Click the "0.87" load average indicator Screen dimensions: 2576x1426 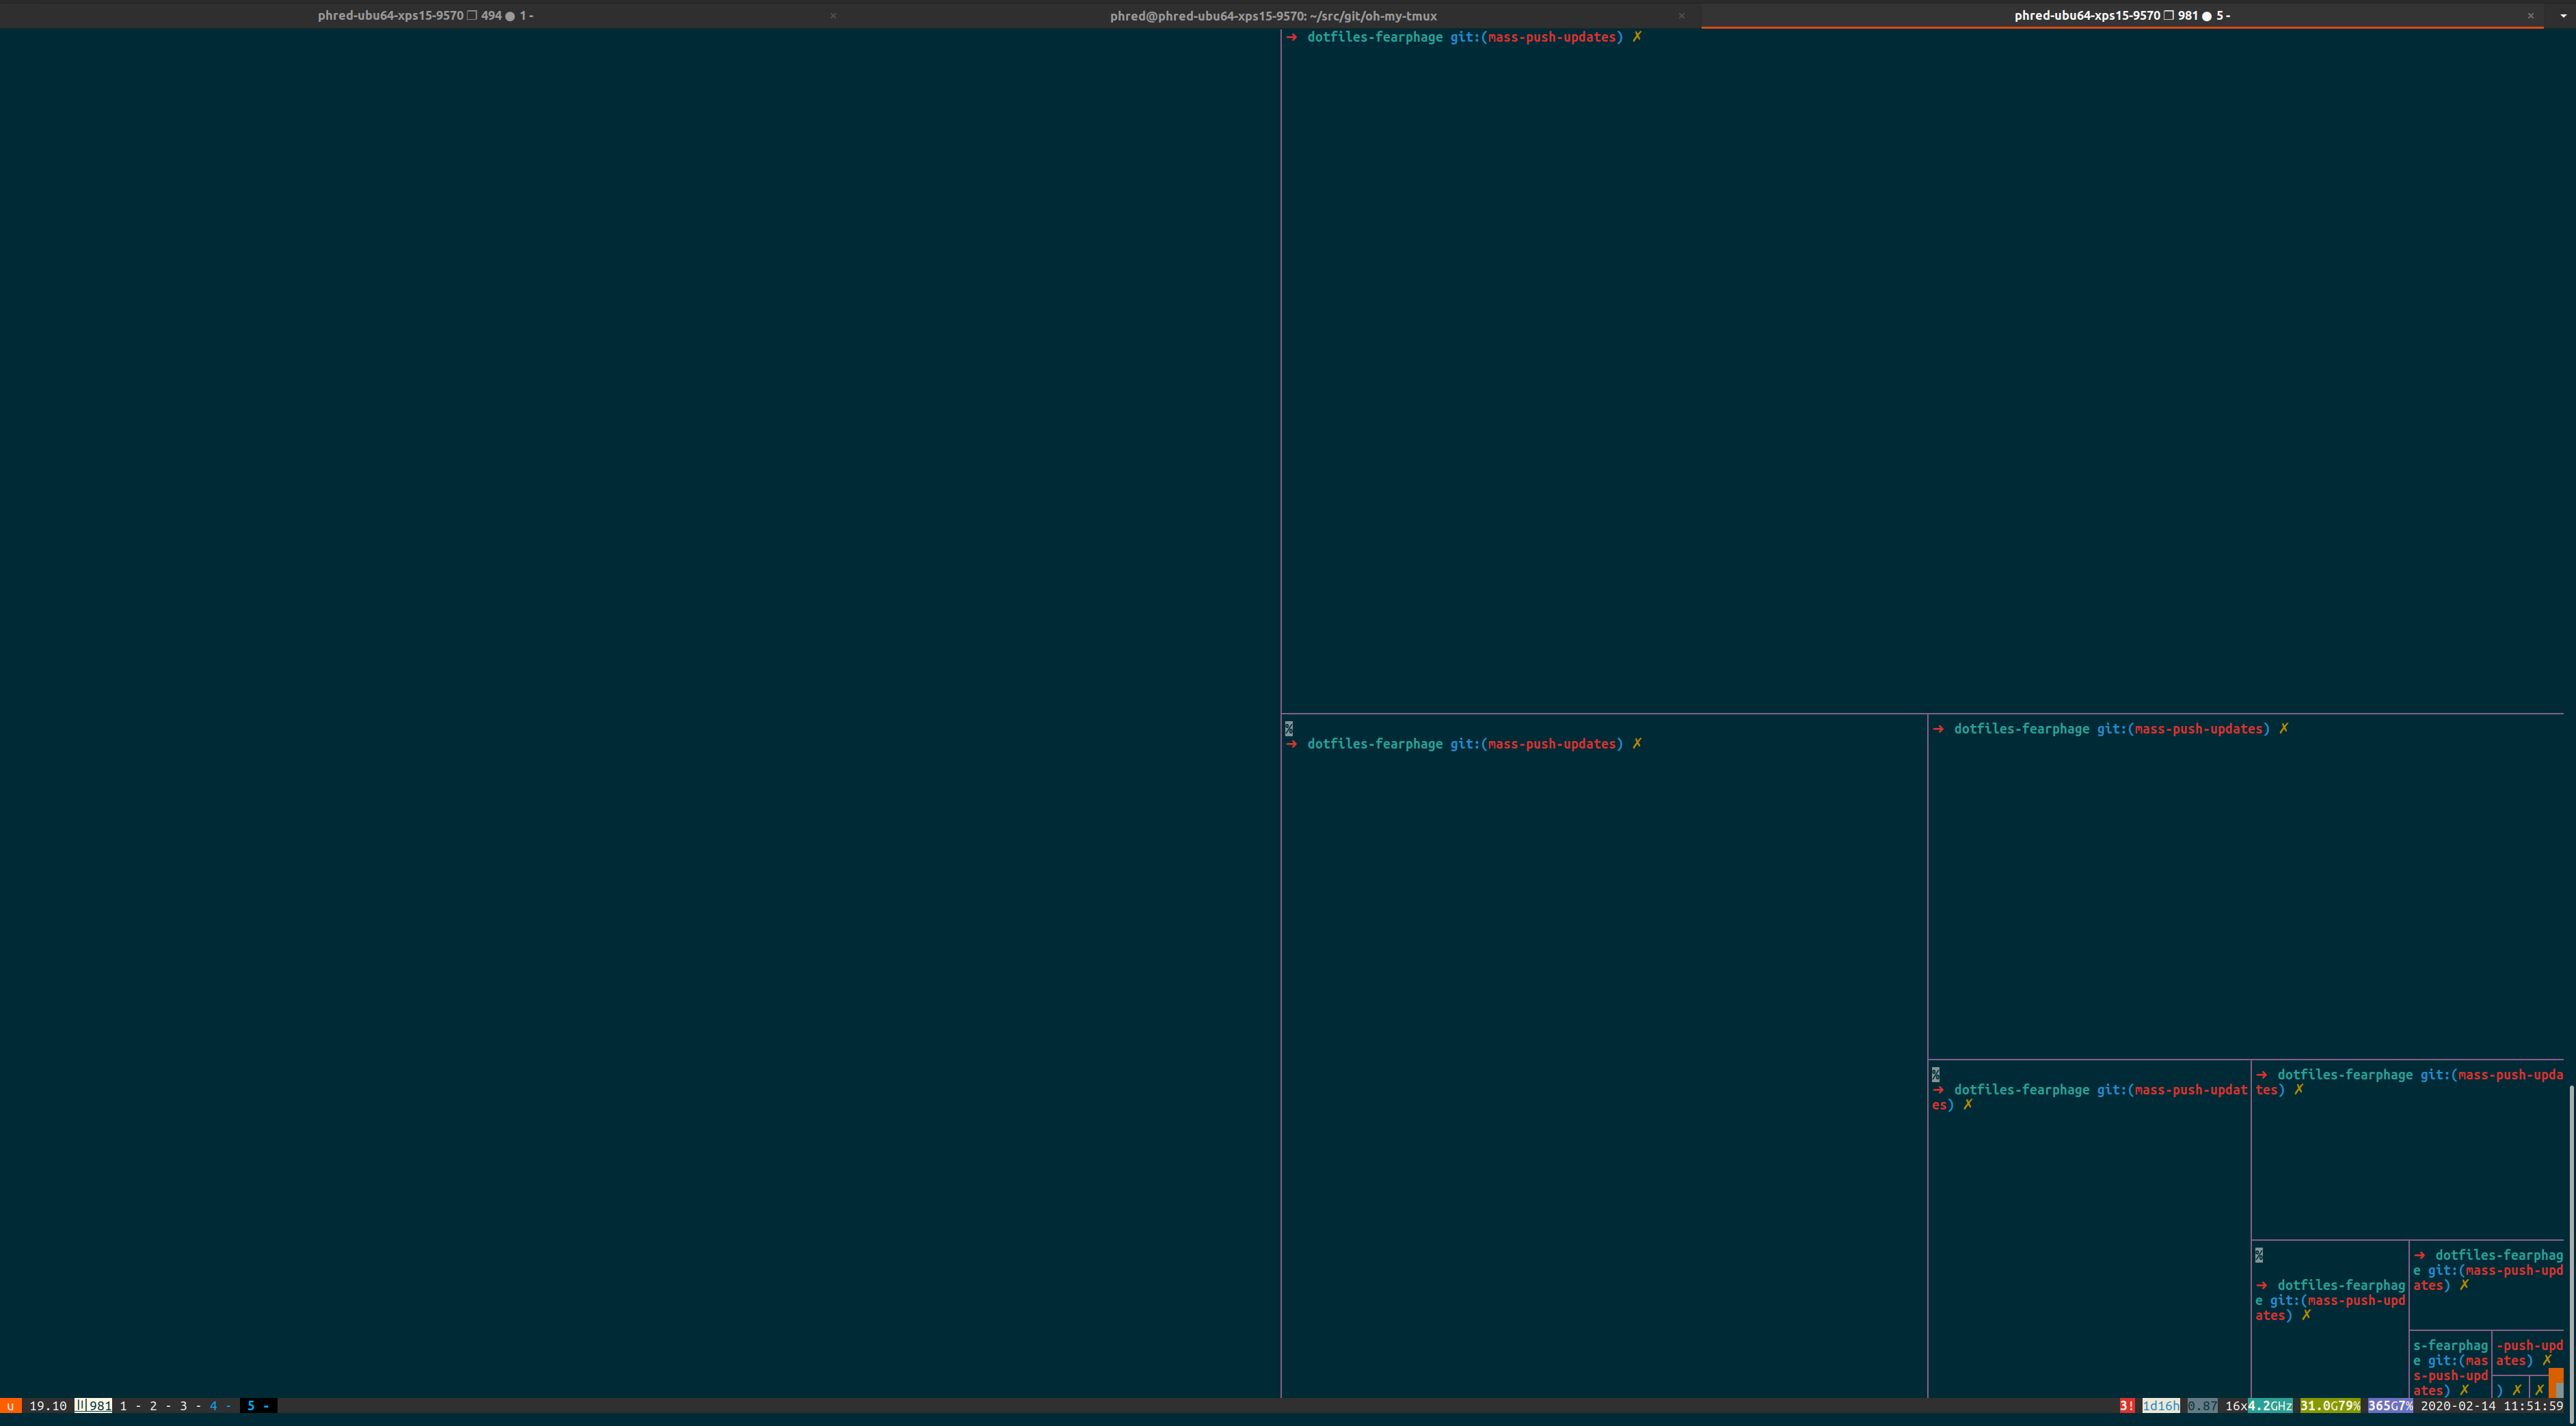coord(2203,1405)
